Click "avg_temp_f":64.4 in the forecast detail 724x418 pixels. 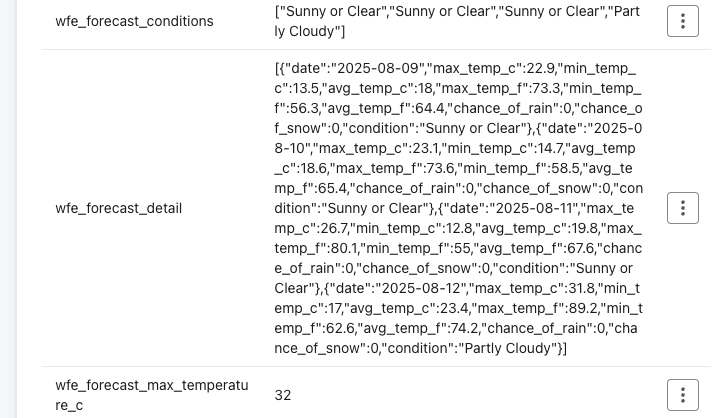coord(383,108)
